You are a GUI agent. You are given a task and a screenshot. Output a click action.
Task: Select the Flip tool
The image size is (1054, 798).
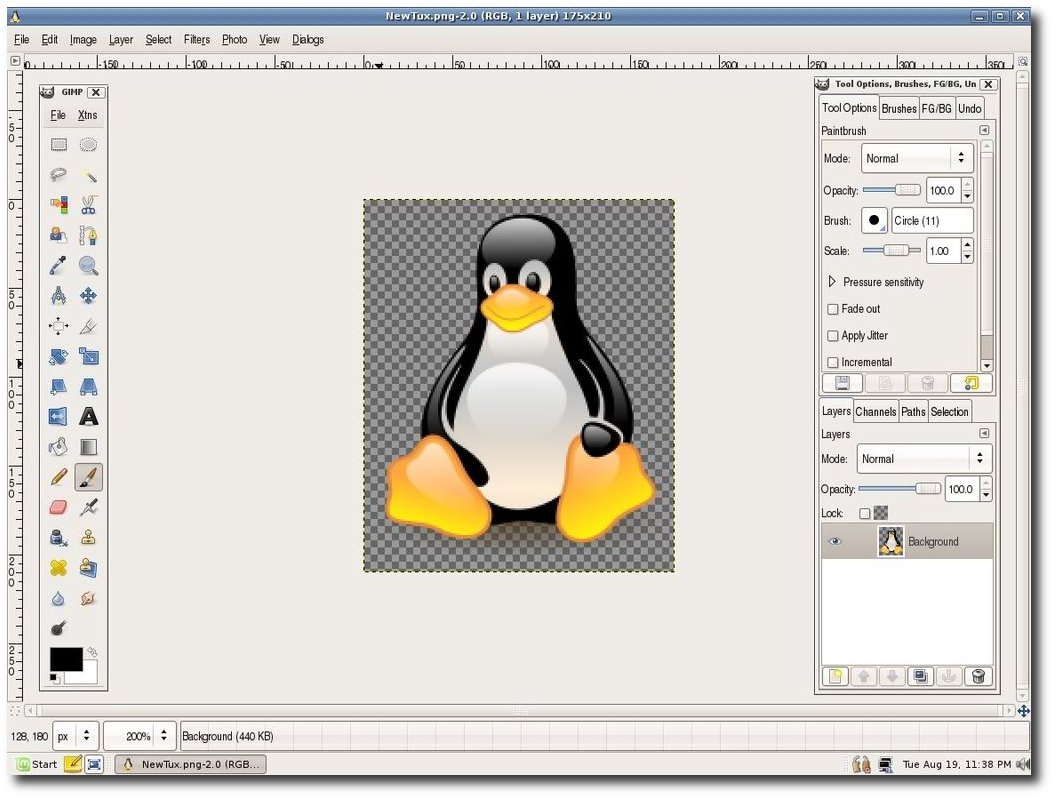[x=58, y=417]
